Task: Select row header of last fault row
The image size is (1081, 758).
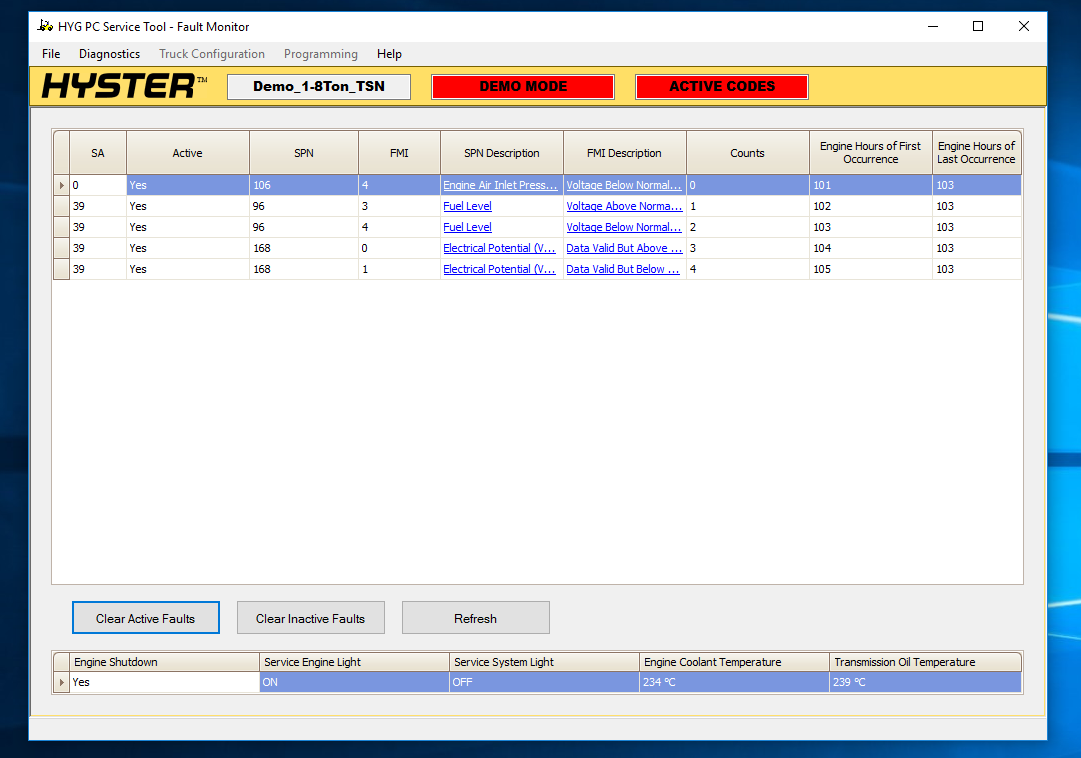Action: pyautogui.click(x=61, y=269)
